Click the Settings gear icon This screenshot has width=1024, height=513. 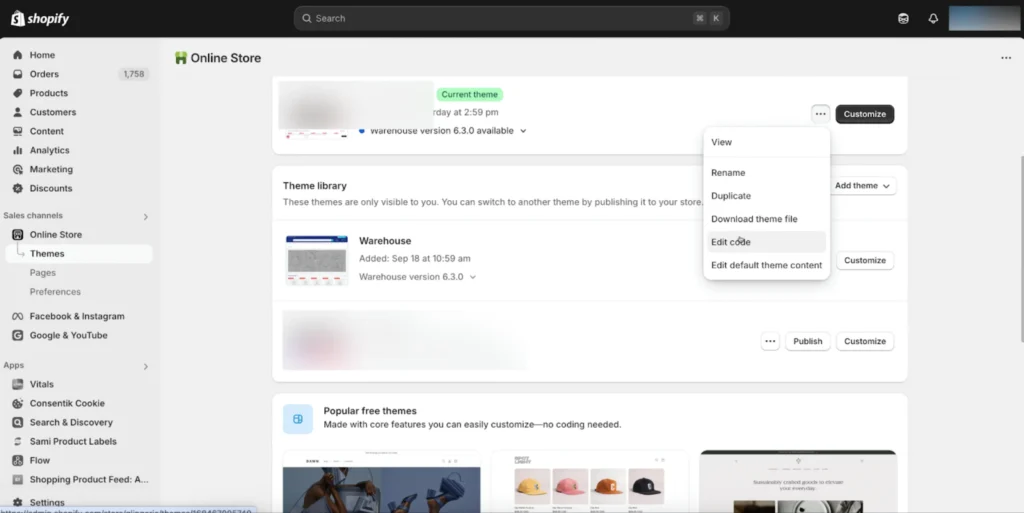(x=18, y=502)
